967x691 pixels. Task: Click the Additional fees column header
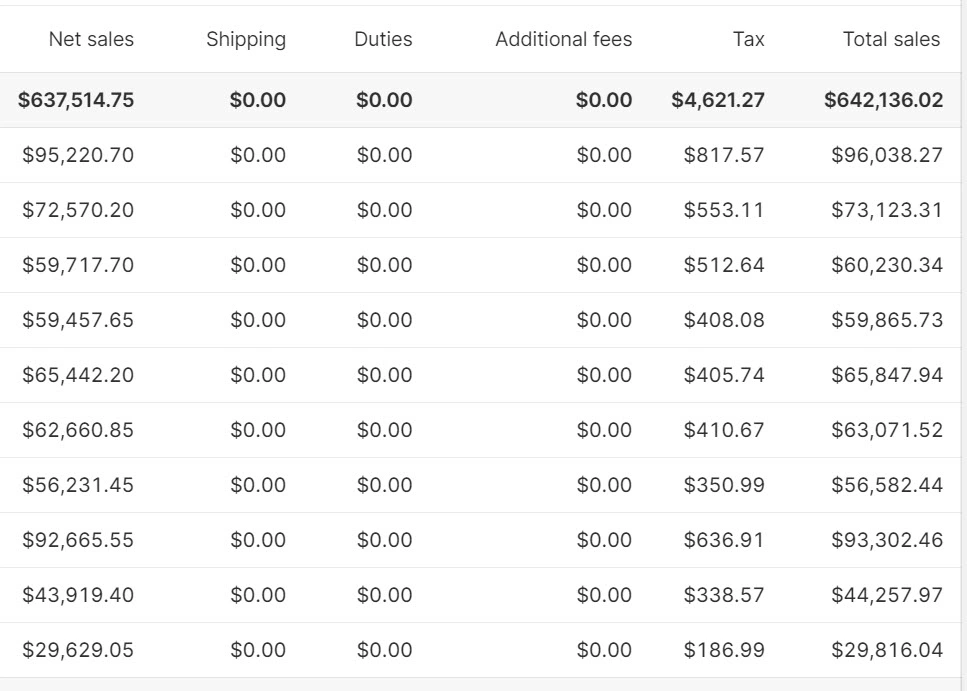[564, 40]
